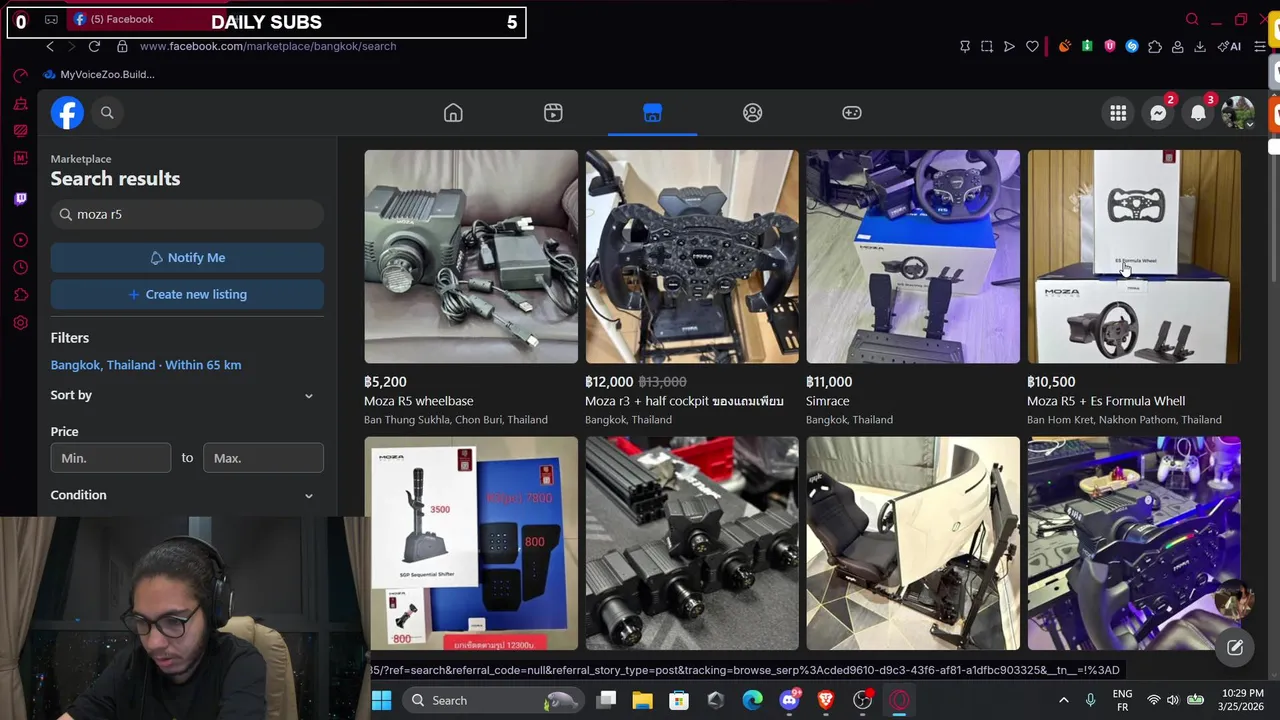Open the Moza R5 wheelbase listing photo
The width and height of the screenshot is (1280, 720).
(x=471, y=256)
